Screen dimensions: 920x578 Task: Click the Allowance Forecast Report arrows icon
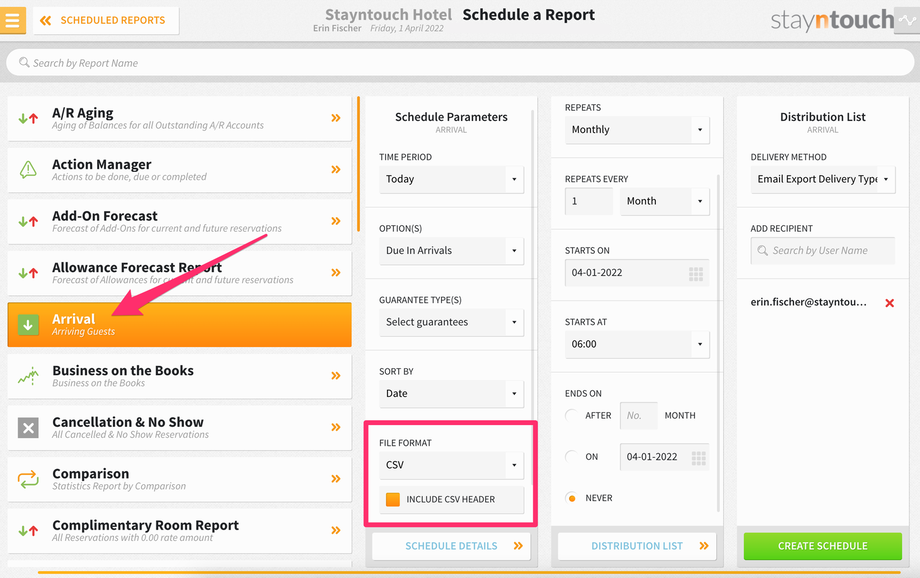click(x=28, y=273)
